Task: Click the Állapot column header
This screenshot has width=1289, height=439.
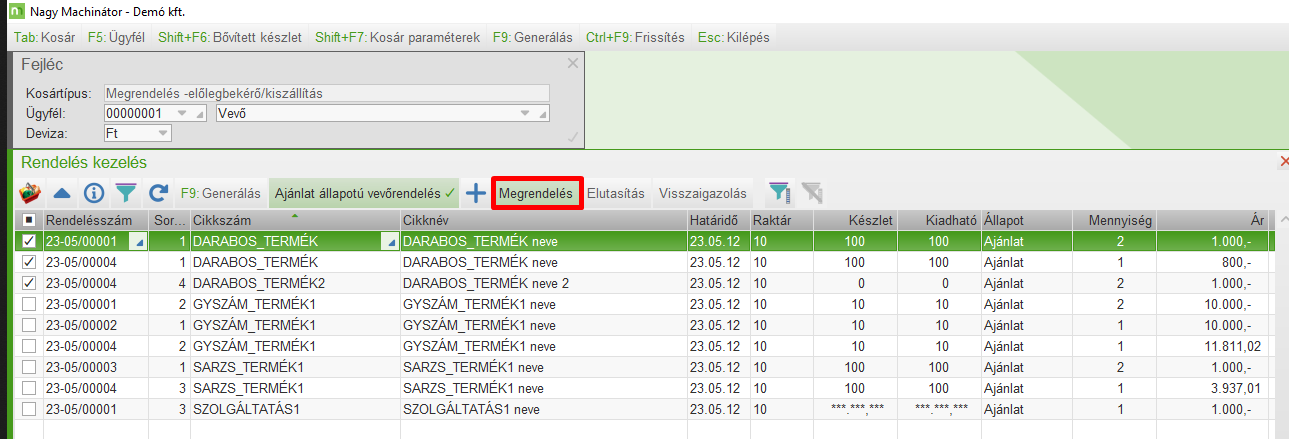Action: point(1026,220)
